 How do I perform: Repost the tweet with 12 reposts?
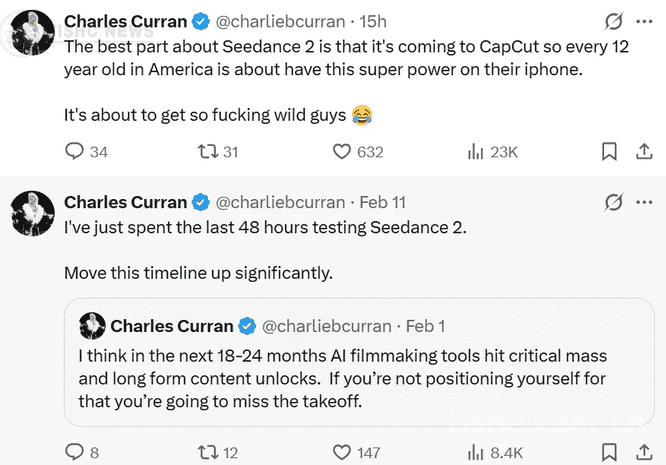tap(208, 453)
